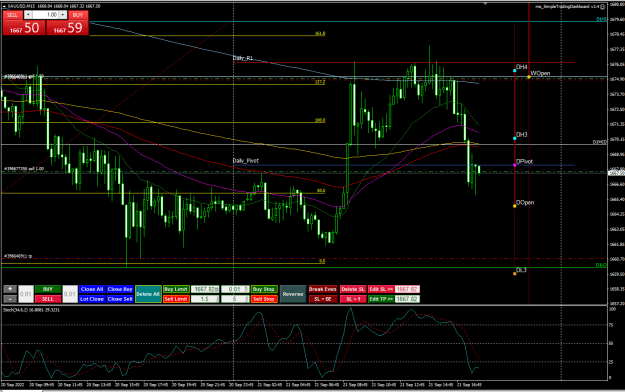Click the Sell Stop button
The image size is (625, 392).
click(264, 299)
